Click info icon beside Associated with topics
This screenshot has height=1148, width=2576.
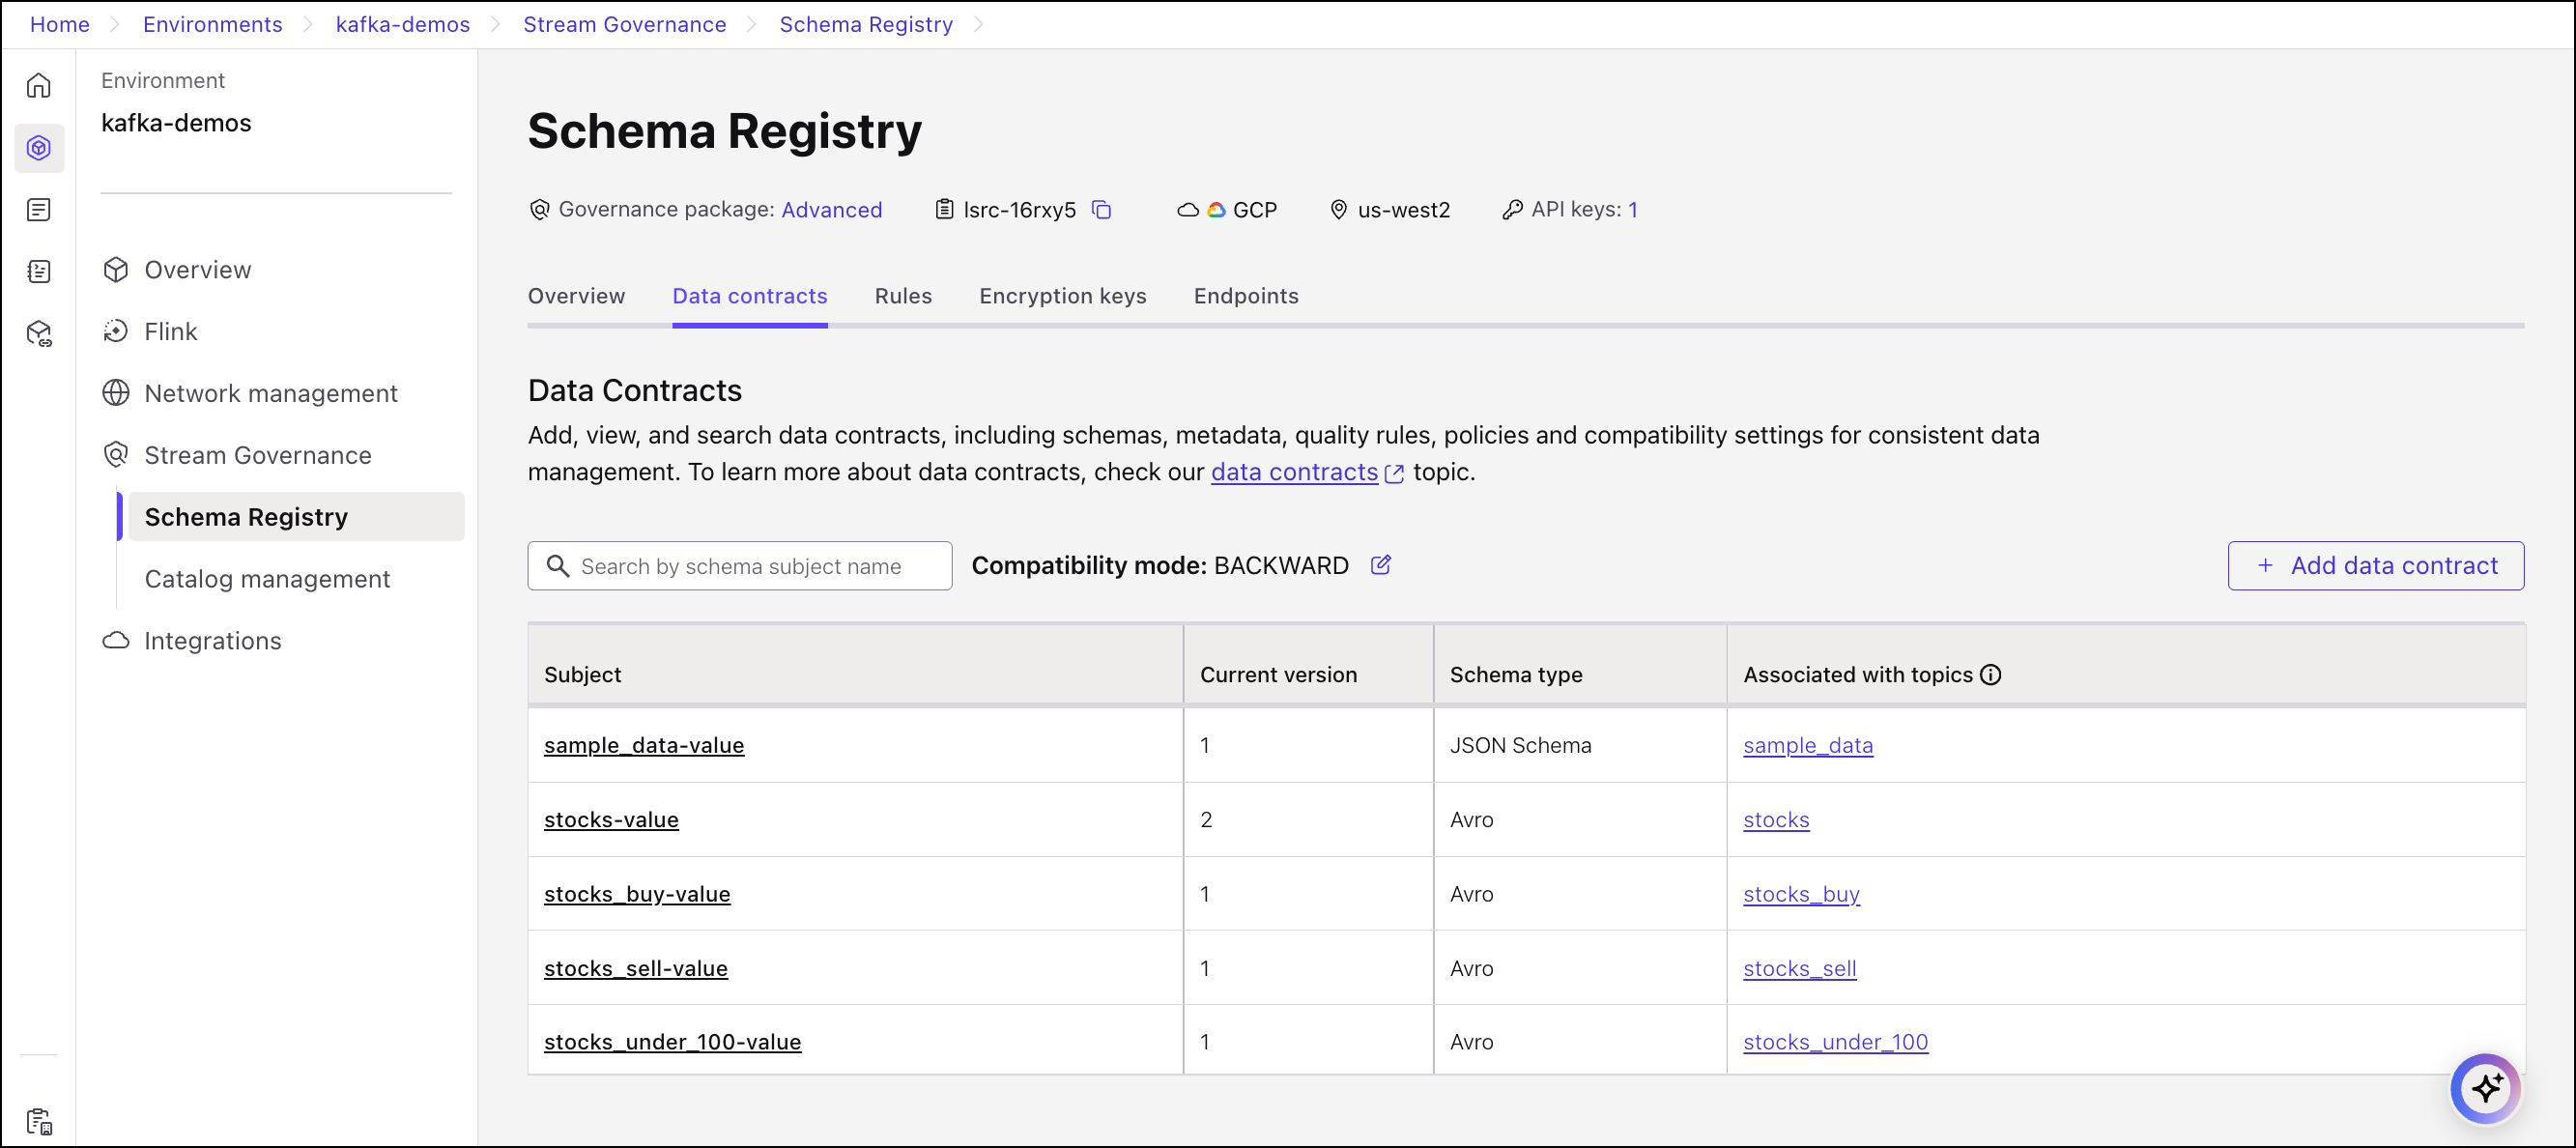click(x=1991, y=675)
